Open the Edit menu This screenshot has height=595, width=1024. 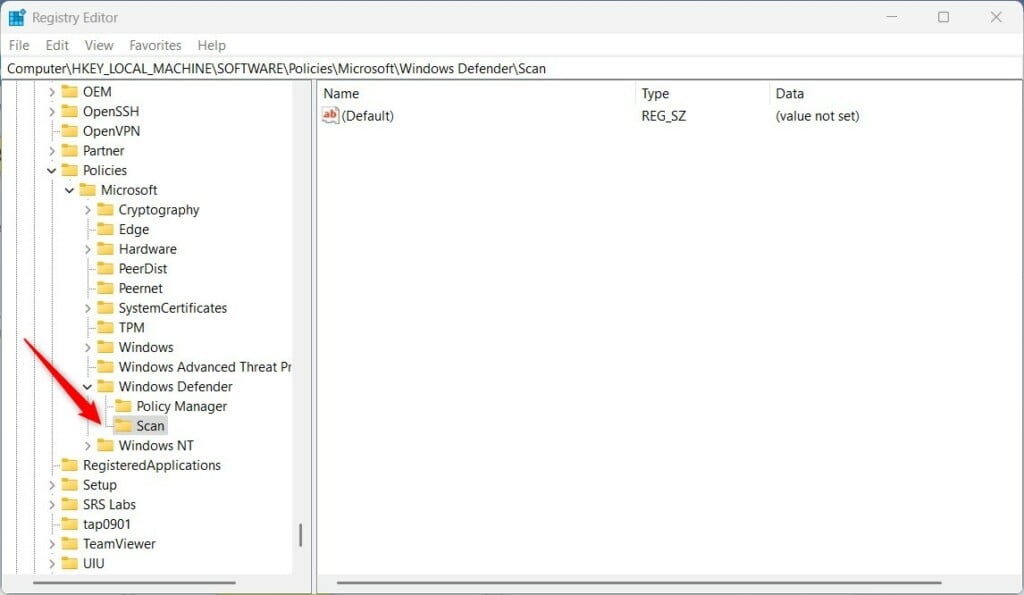pyautogui.click(x=57, y=45)
